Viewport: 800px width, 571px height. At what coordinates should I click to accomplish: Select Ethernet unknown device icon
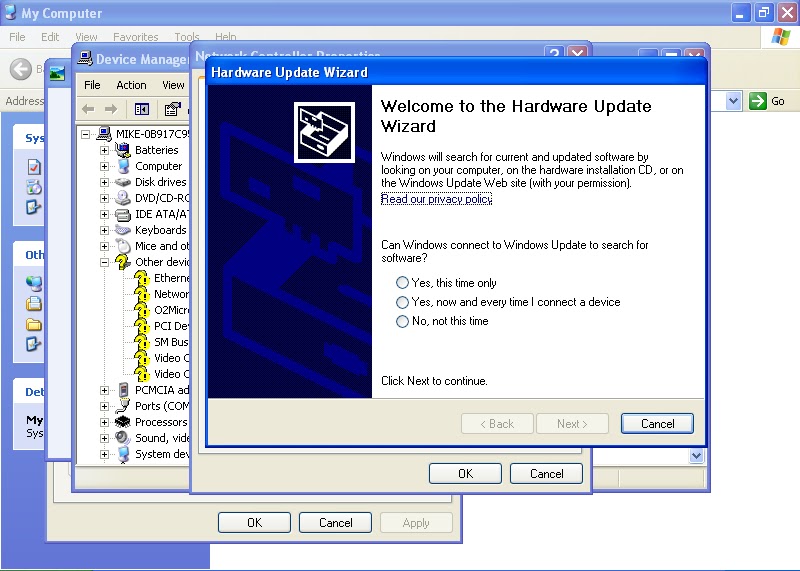[142, 278]
